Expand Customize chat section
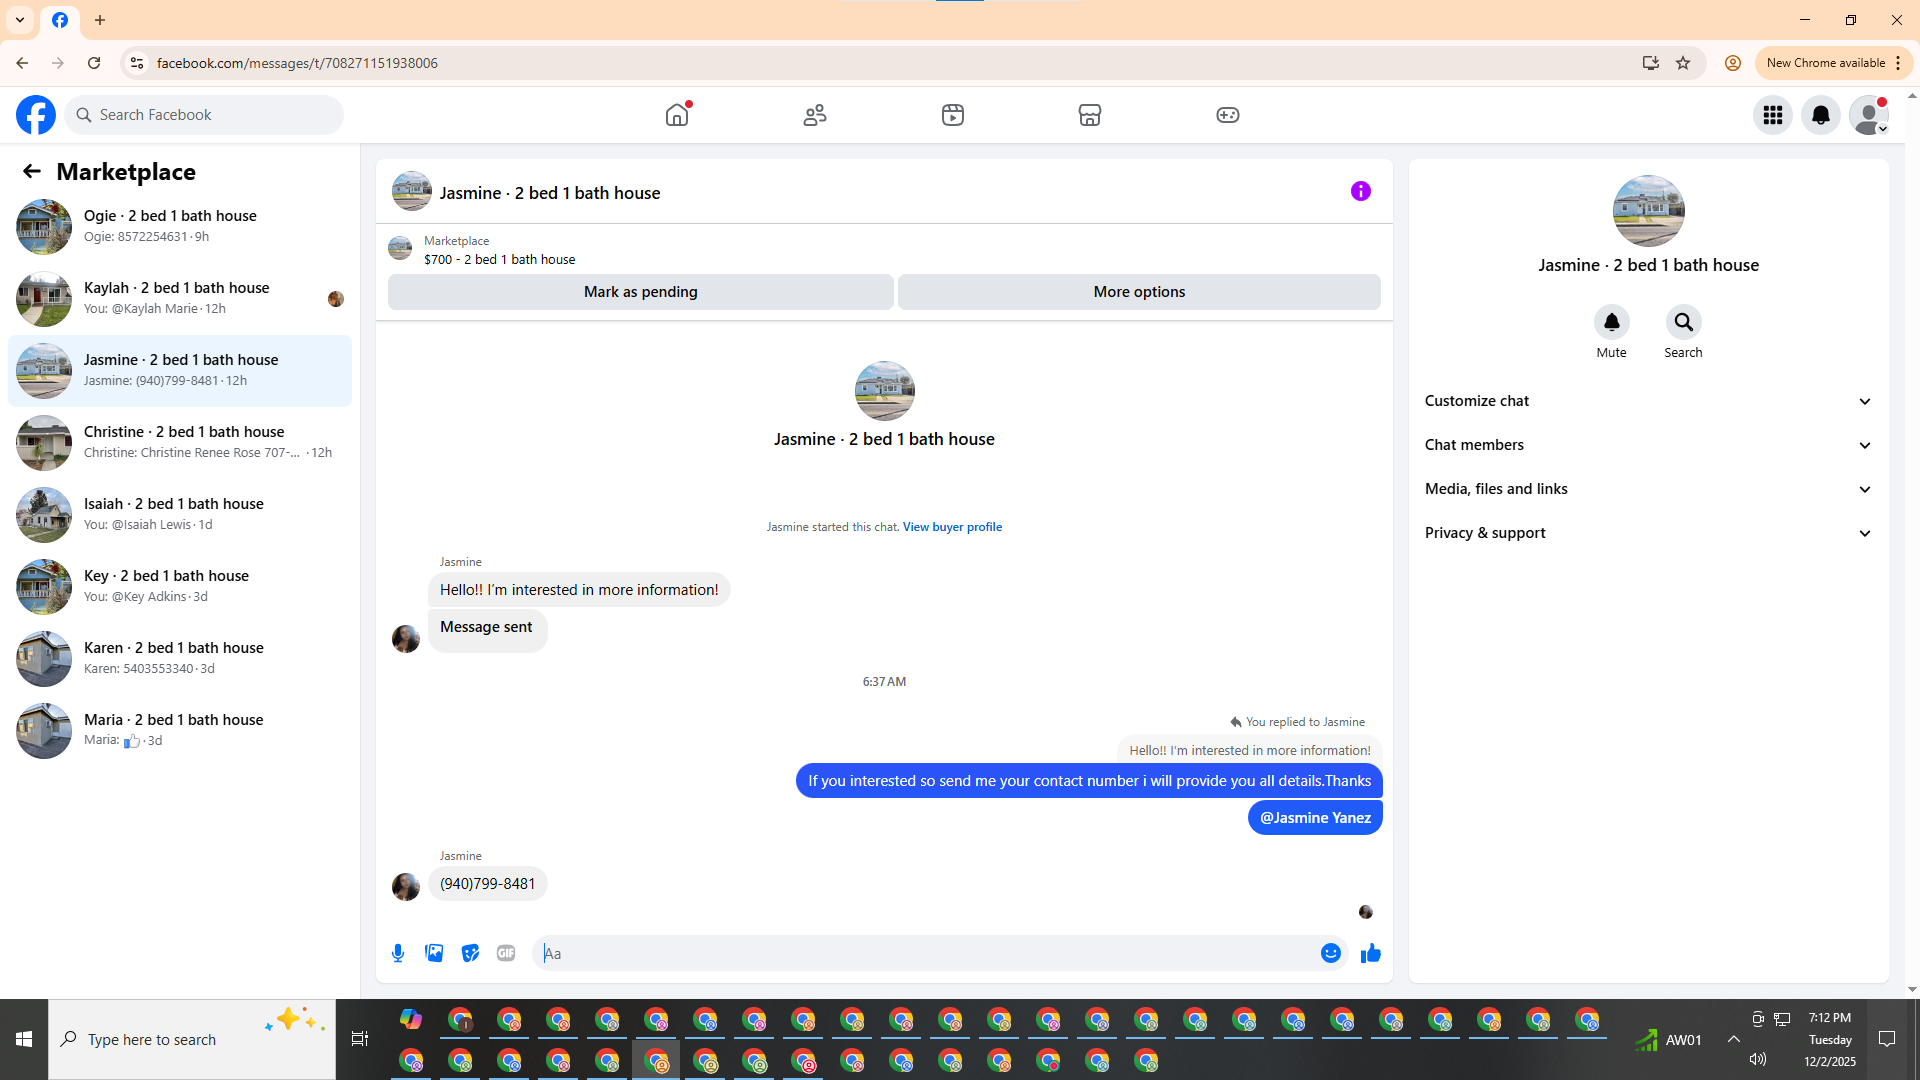Viewport: 1920px width, 1080px height. pyautogui.click(x=1647, y=401)
